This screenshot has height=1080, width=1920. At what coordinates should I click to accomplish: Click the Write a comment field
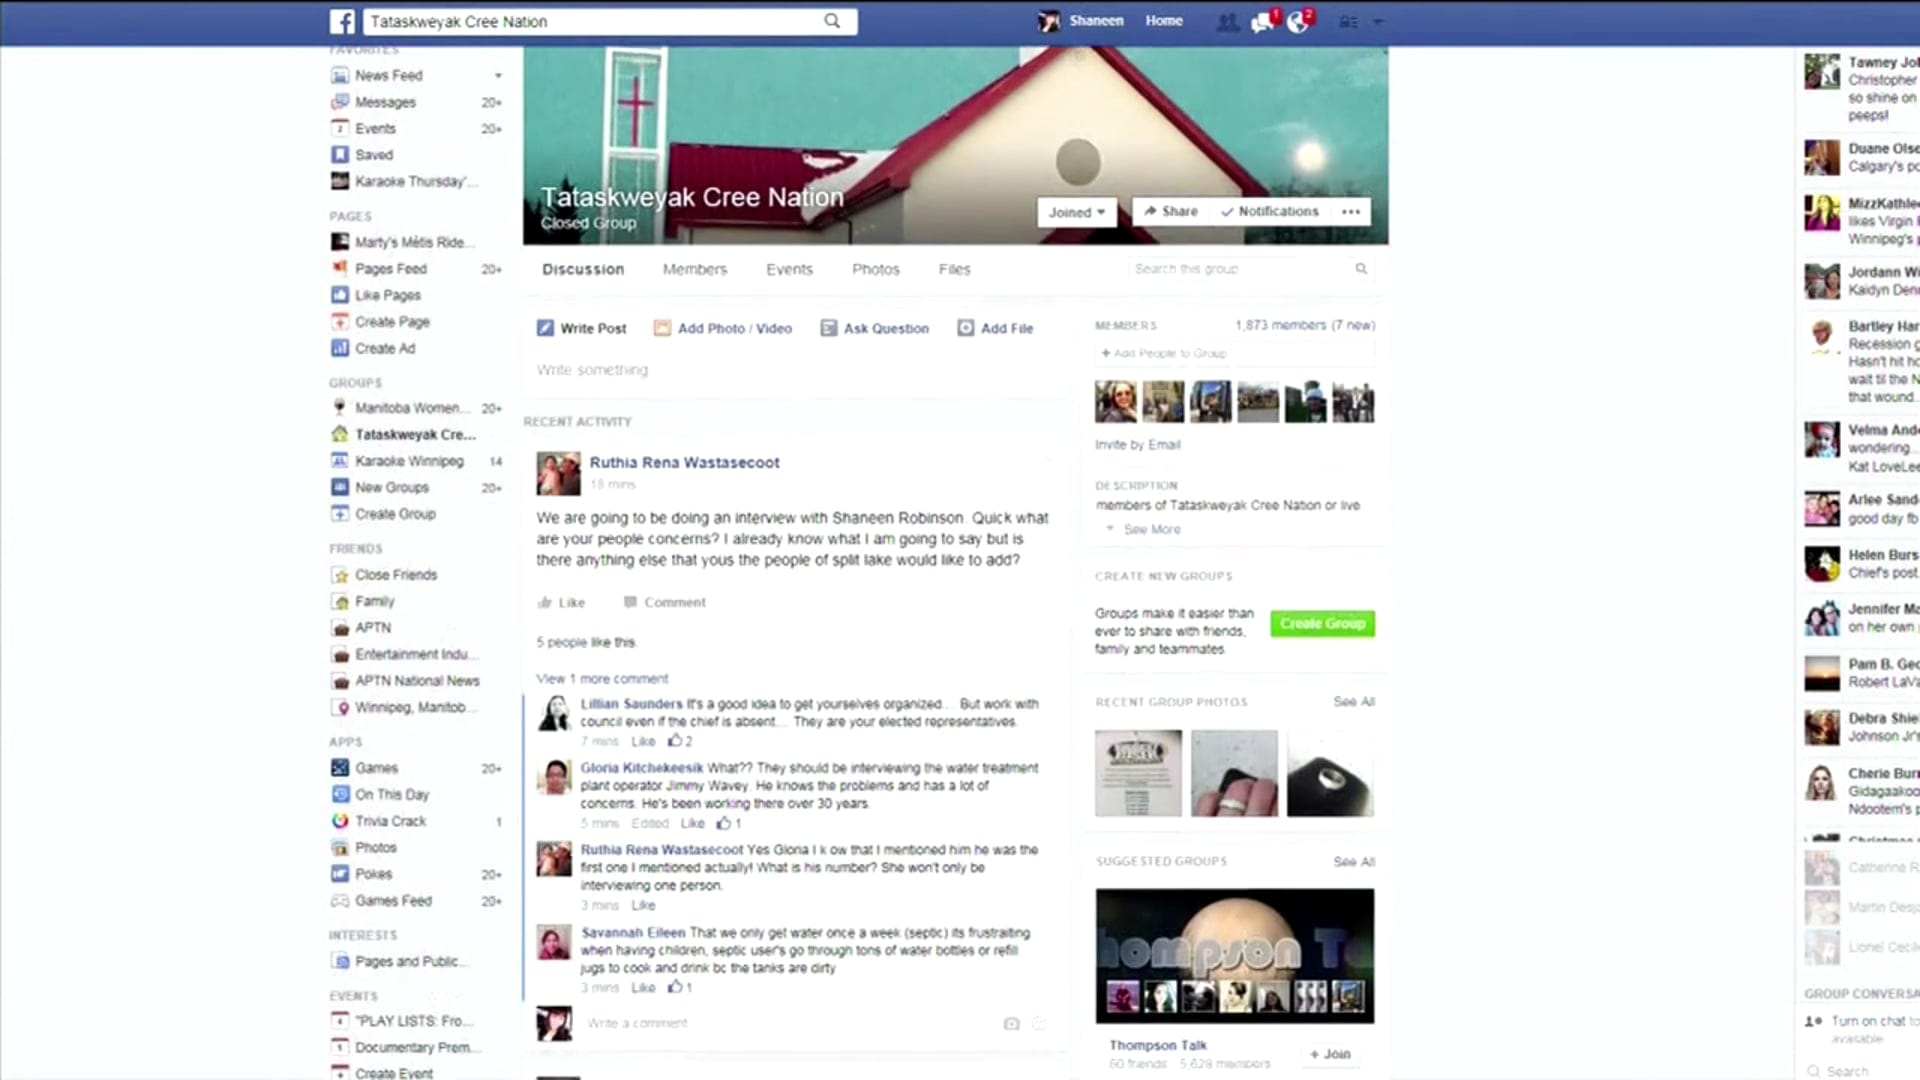click(790, 1023)
